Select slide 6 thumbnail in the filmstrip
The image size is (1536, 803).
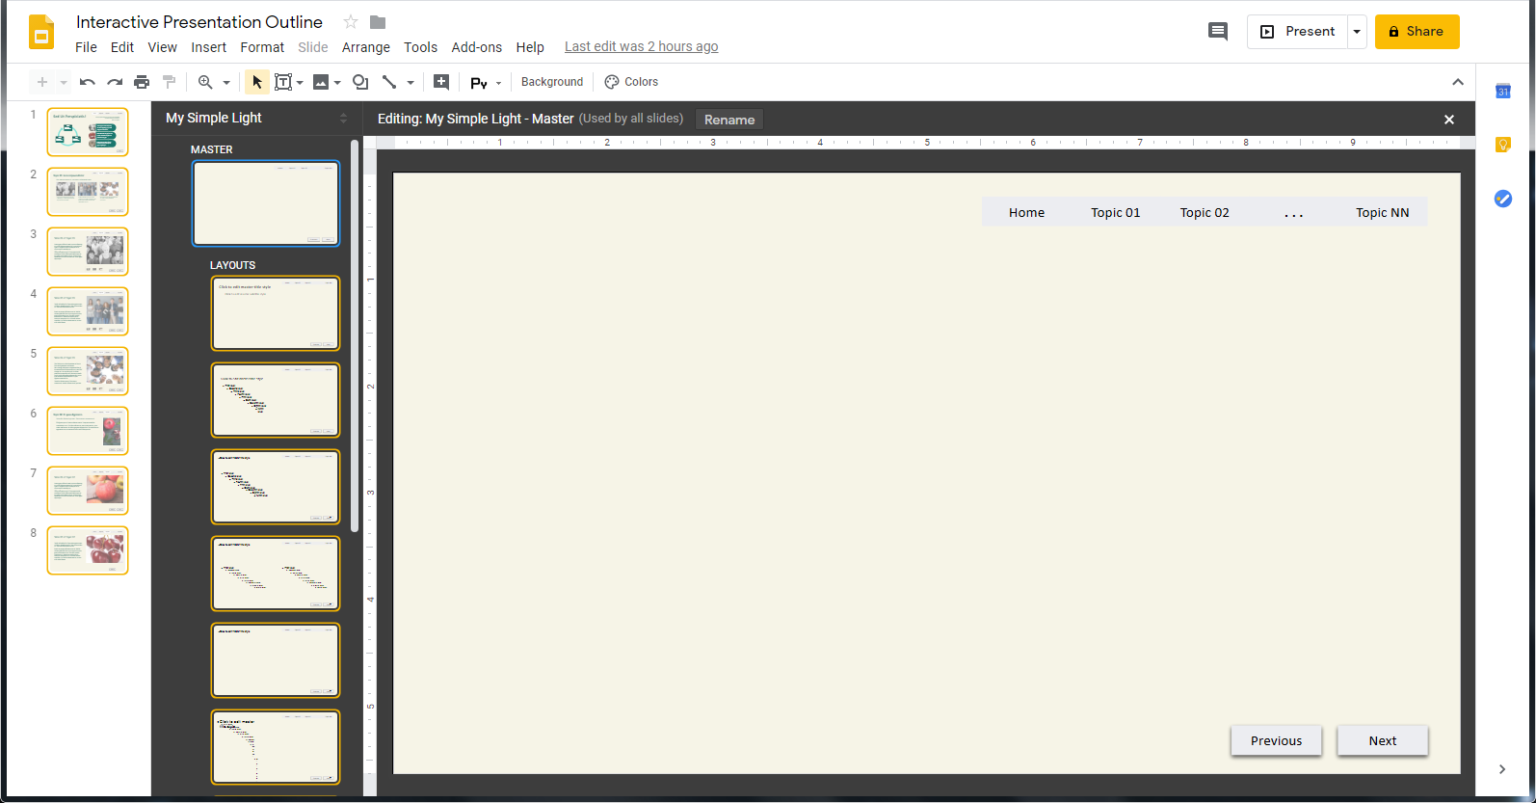87,430
